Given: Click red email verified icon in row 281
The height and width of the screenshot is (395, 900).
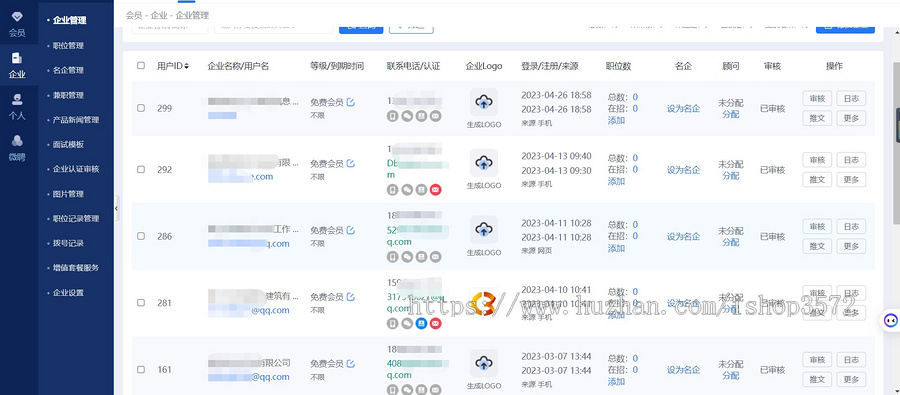Looking at the screenshot, I should pos(436,323).
